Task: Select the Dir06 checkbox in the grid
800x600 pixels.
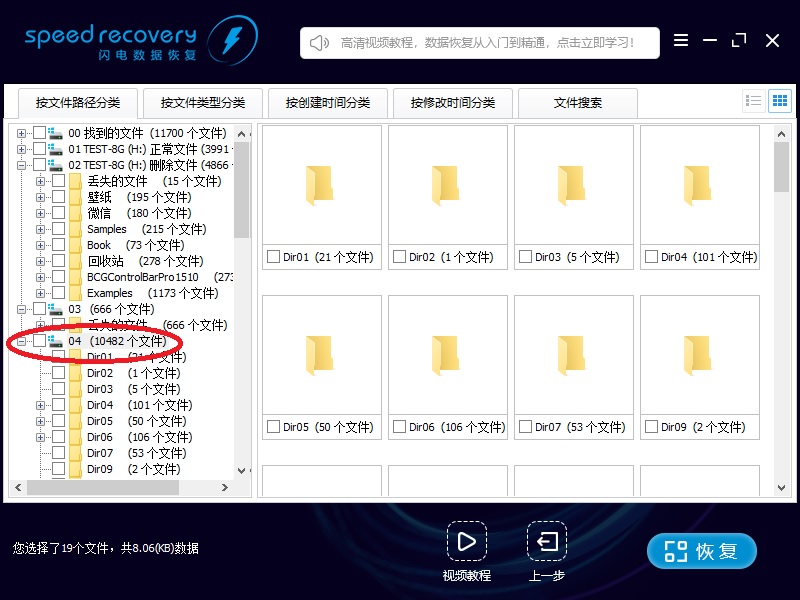Action: (399, 426)
